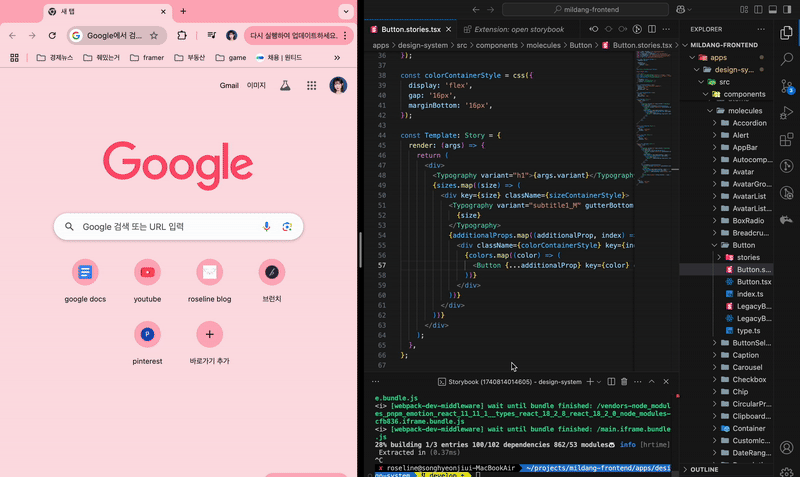This screenshot has width=800, height=477.
Task: Open editor More Actions ellipsis menu
Action: point(666,29)
